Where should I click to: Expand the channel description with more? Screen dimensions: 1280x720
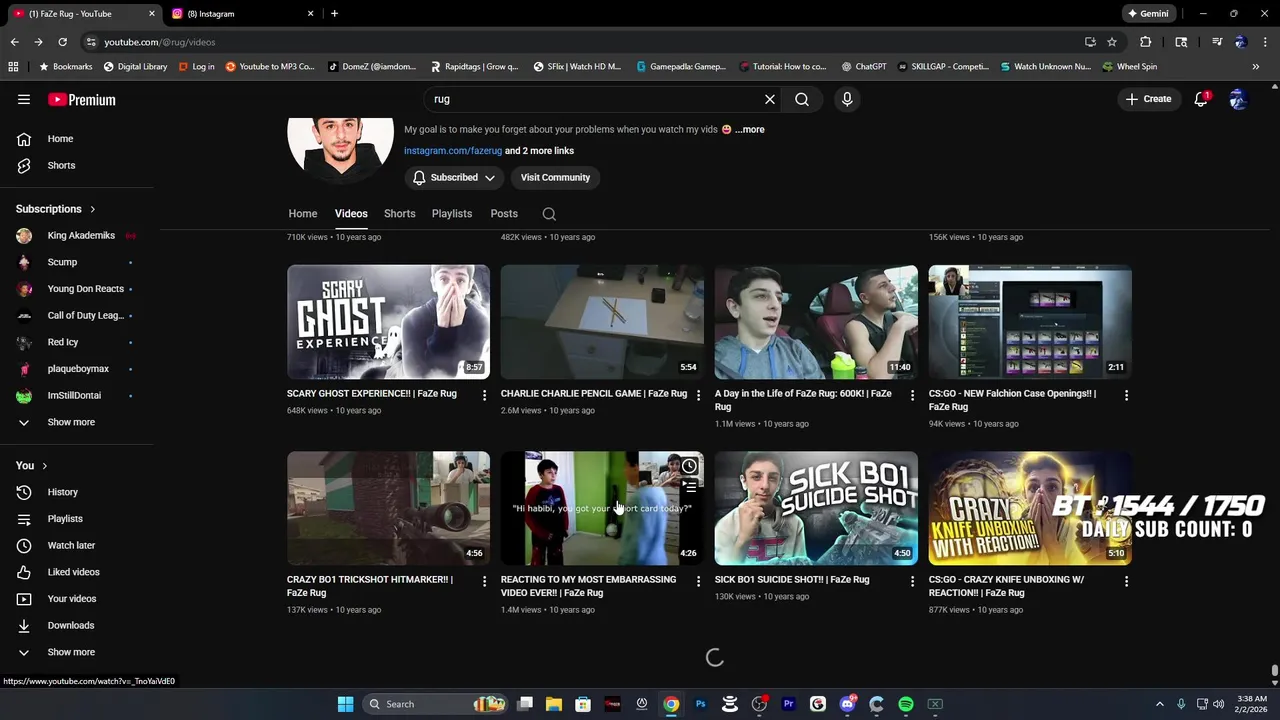[x=750, y=130]
